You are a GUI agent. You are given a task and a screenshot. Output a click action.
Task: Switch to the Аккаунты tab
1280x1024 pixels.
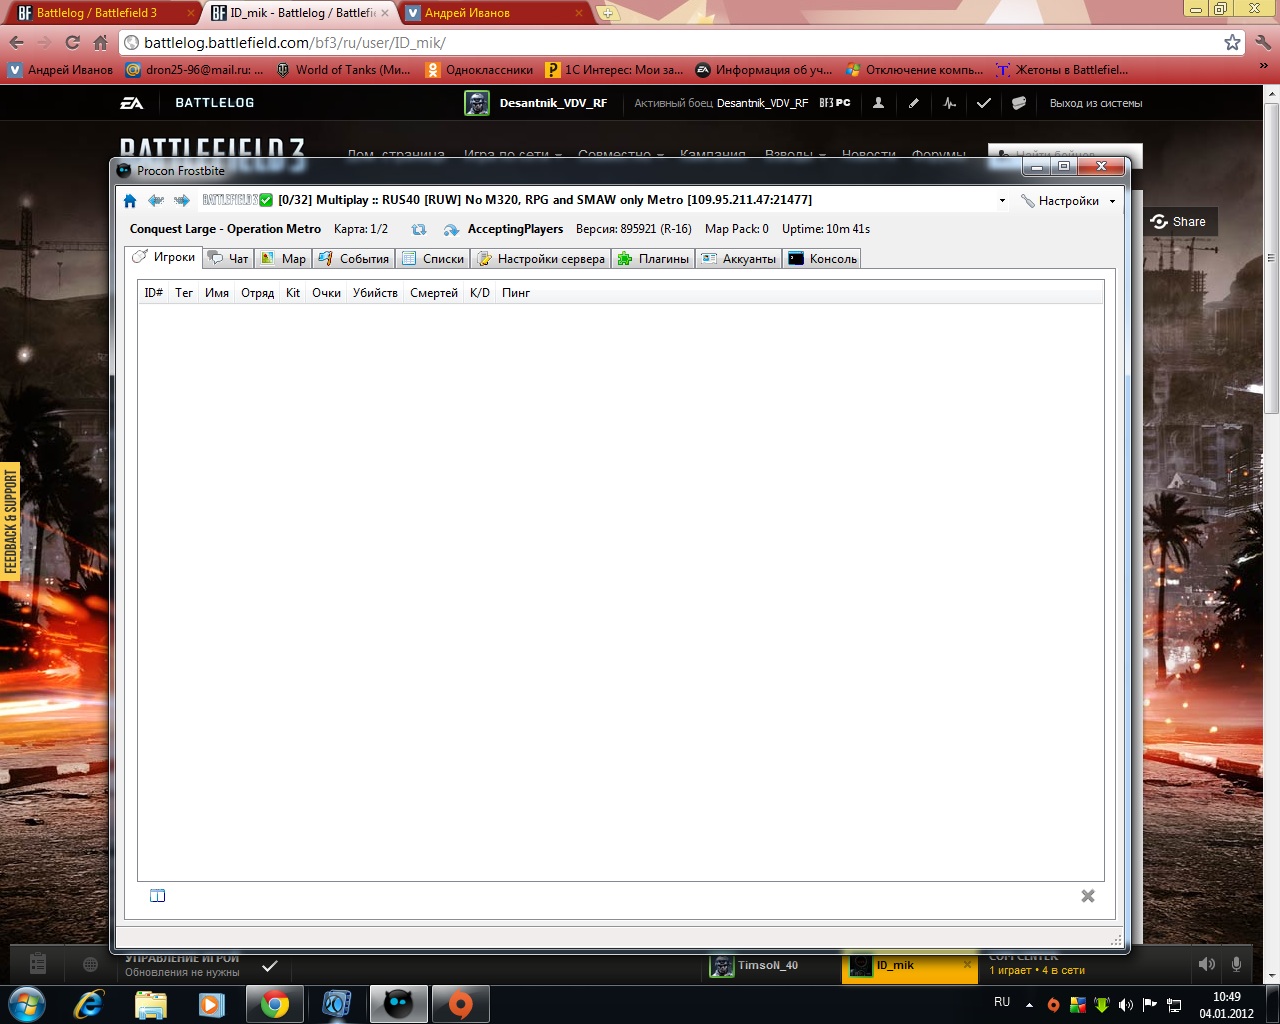739,258
